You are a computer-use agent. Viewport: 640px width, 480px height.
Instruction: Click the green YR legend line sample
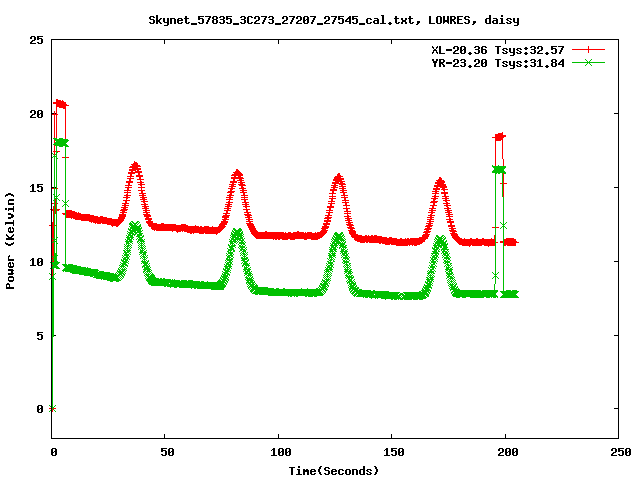click(x=588, y=63)
